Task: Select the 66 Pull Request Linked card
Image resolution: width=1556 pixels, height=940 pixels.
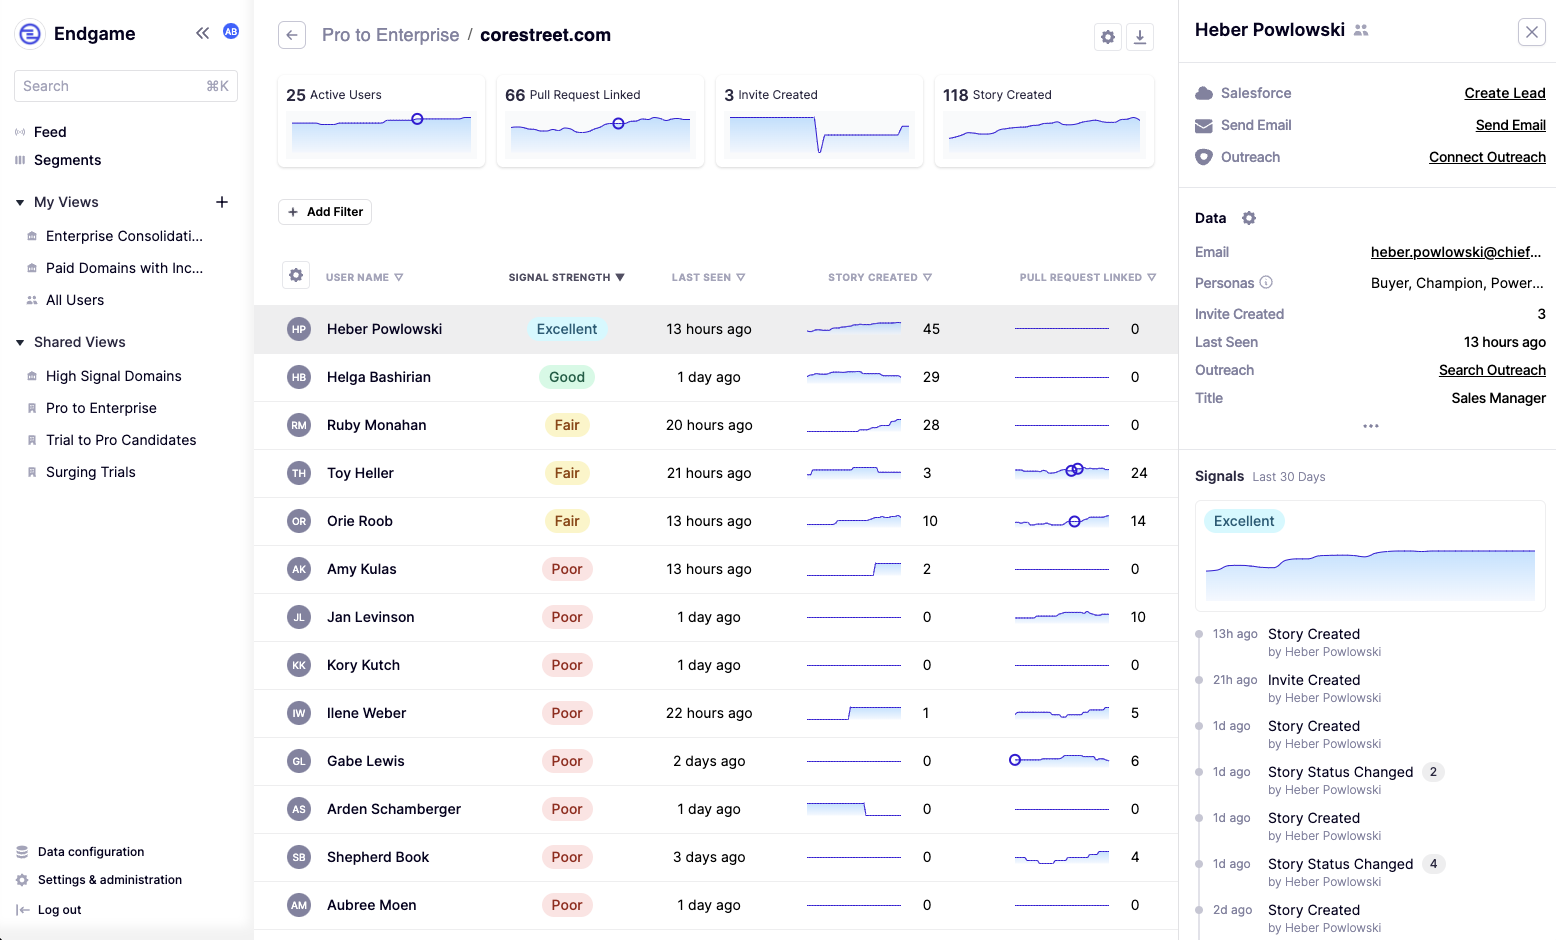Action: (600, 121)
